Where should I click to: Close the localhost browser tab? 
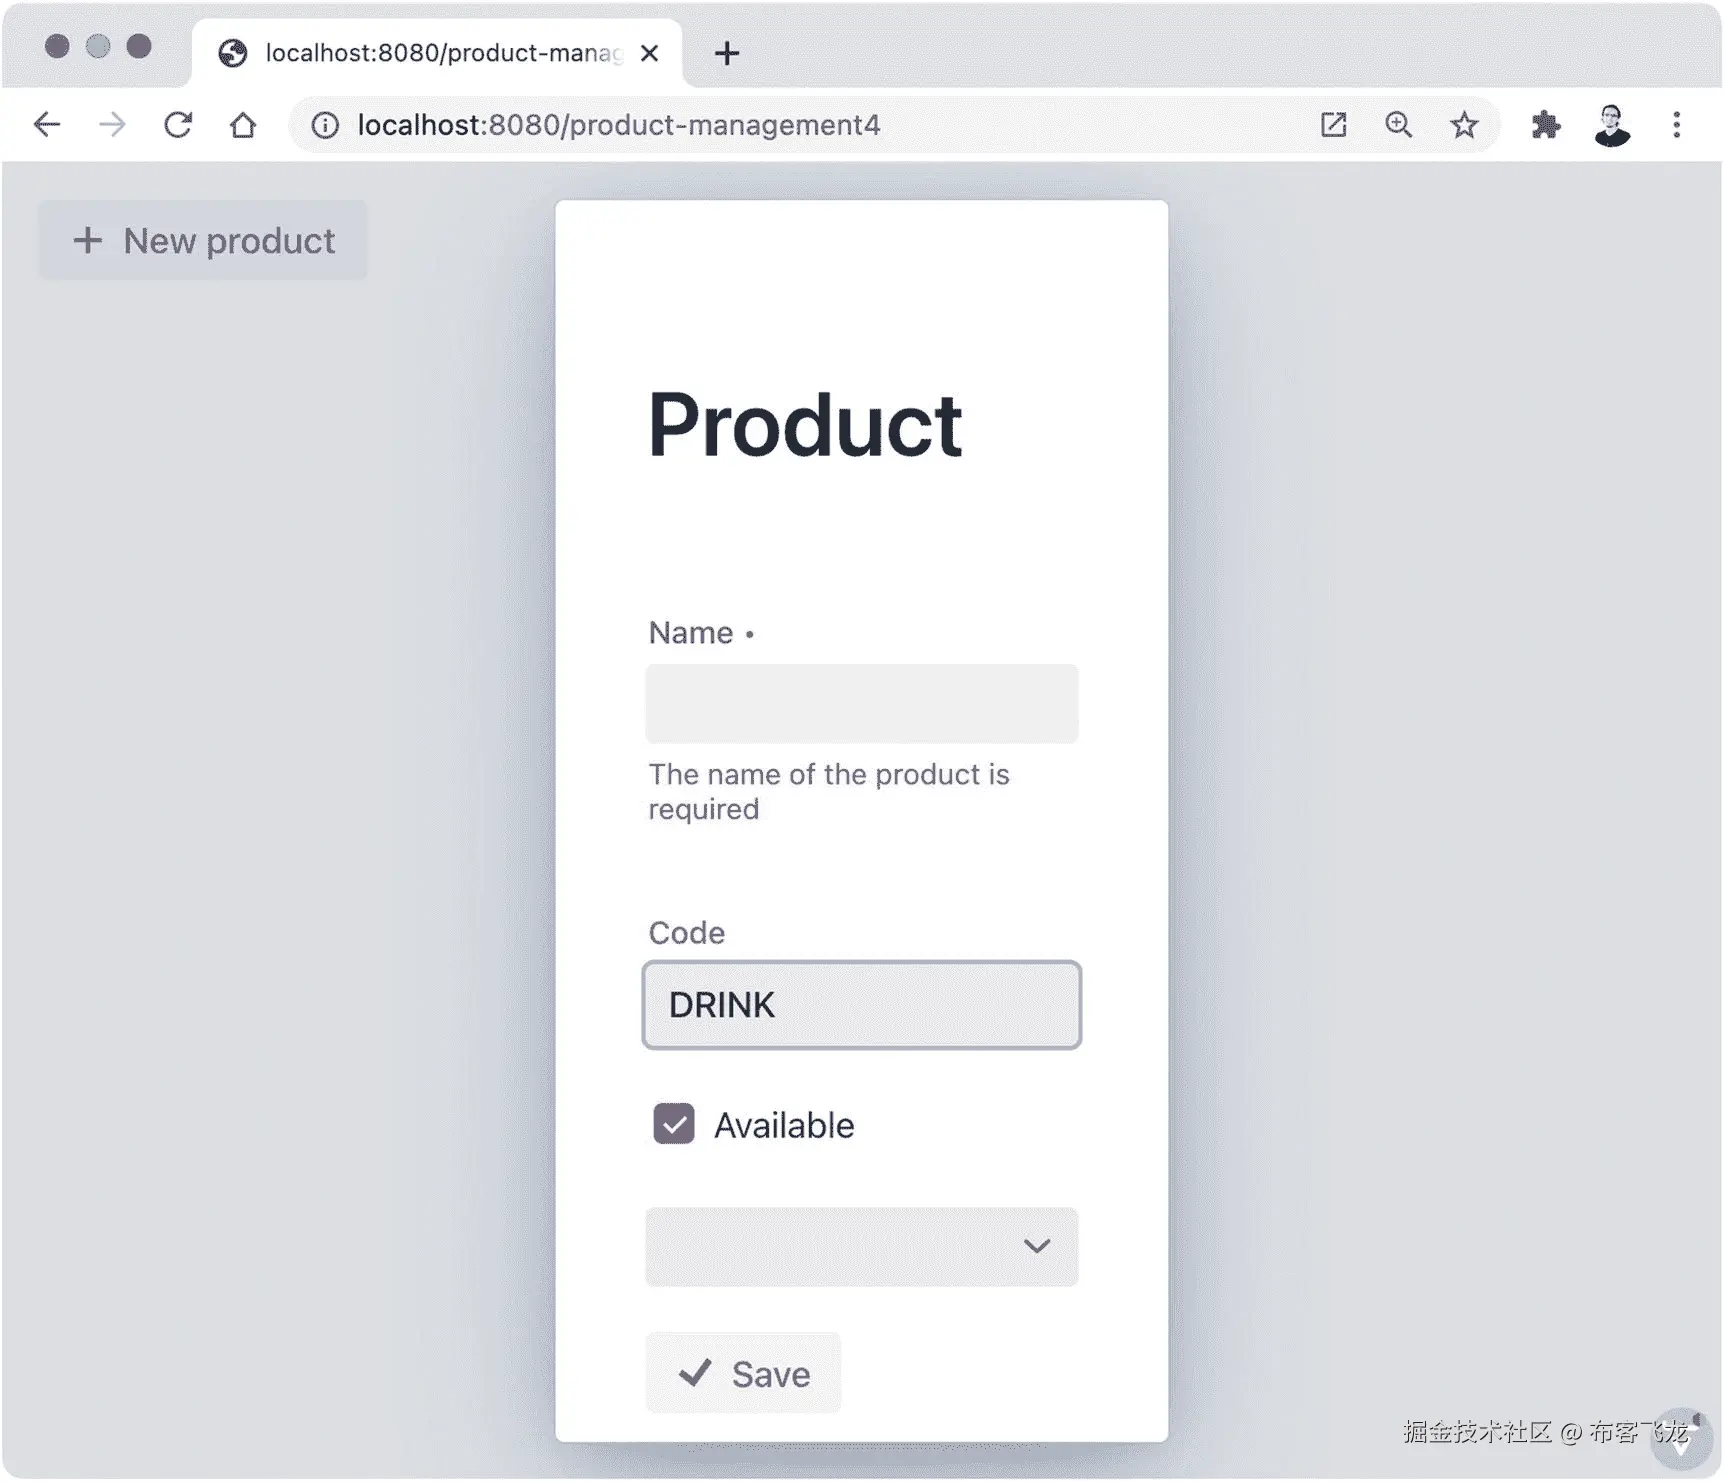[x=649, y=53]
